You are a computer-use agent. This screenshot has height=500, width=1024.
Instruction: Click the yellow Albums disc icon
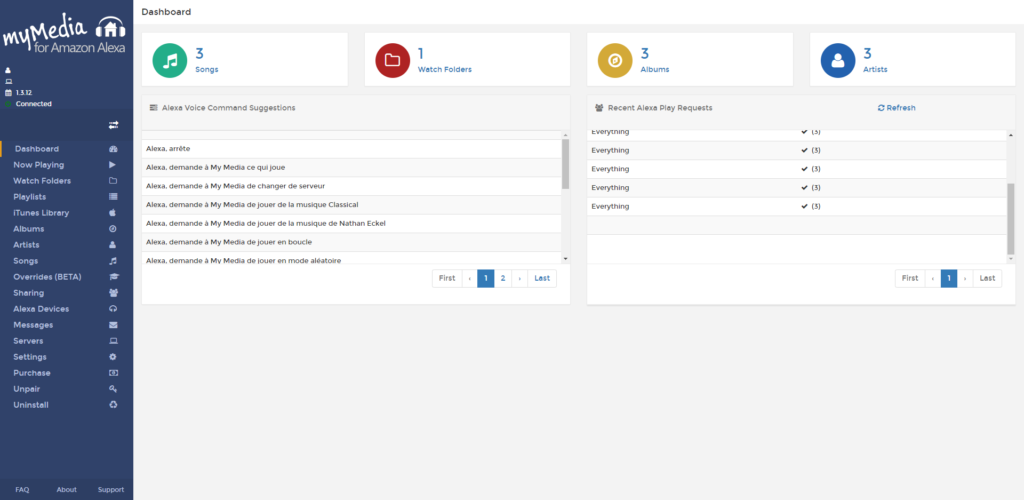[x=615, y=61]
